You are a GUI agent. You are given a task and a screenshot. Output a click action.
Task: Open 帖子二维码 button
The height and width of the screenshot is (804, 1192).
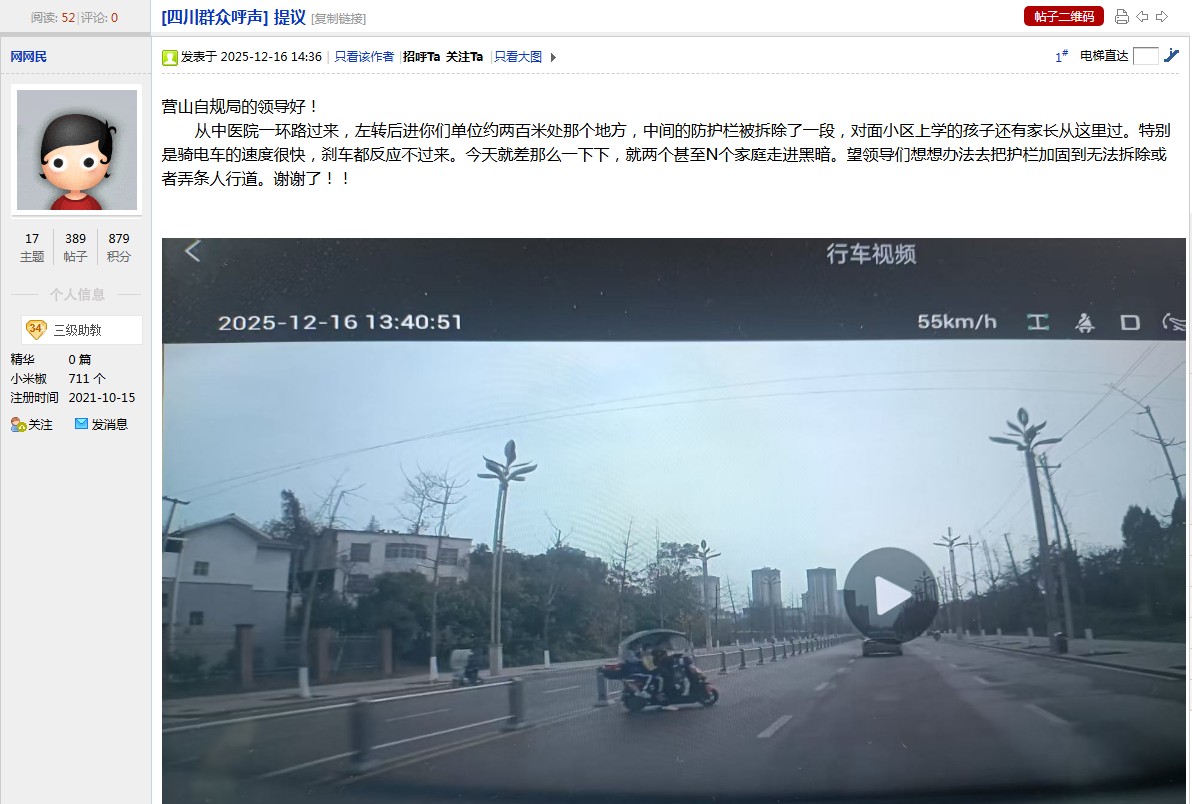tap(1064, 17)
